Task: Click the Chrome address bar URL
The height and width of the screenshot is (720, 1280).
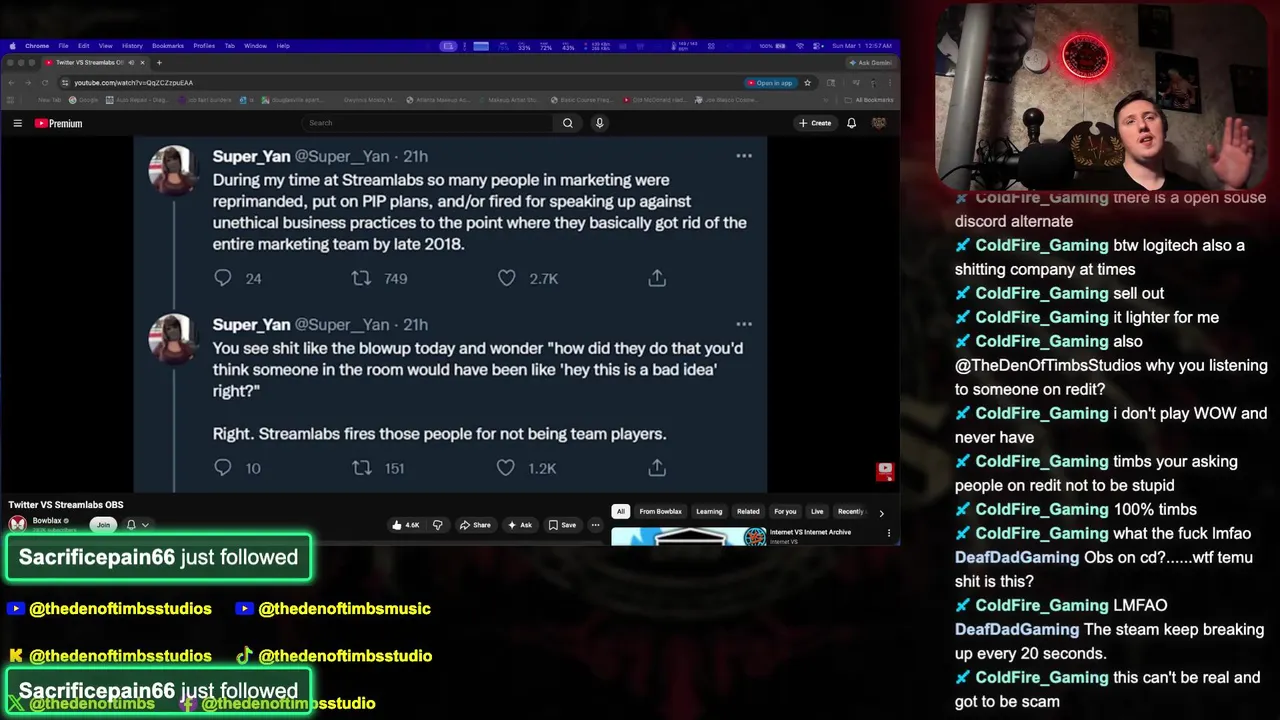Action: [133, 83]
